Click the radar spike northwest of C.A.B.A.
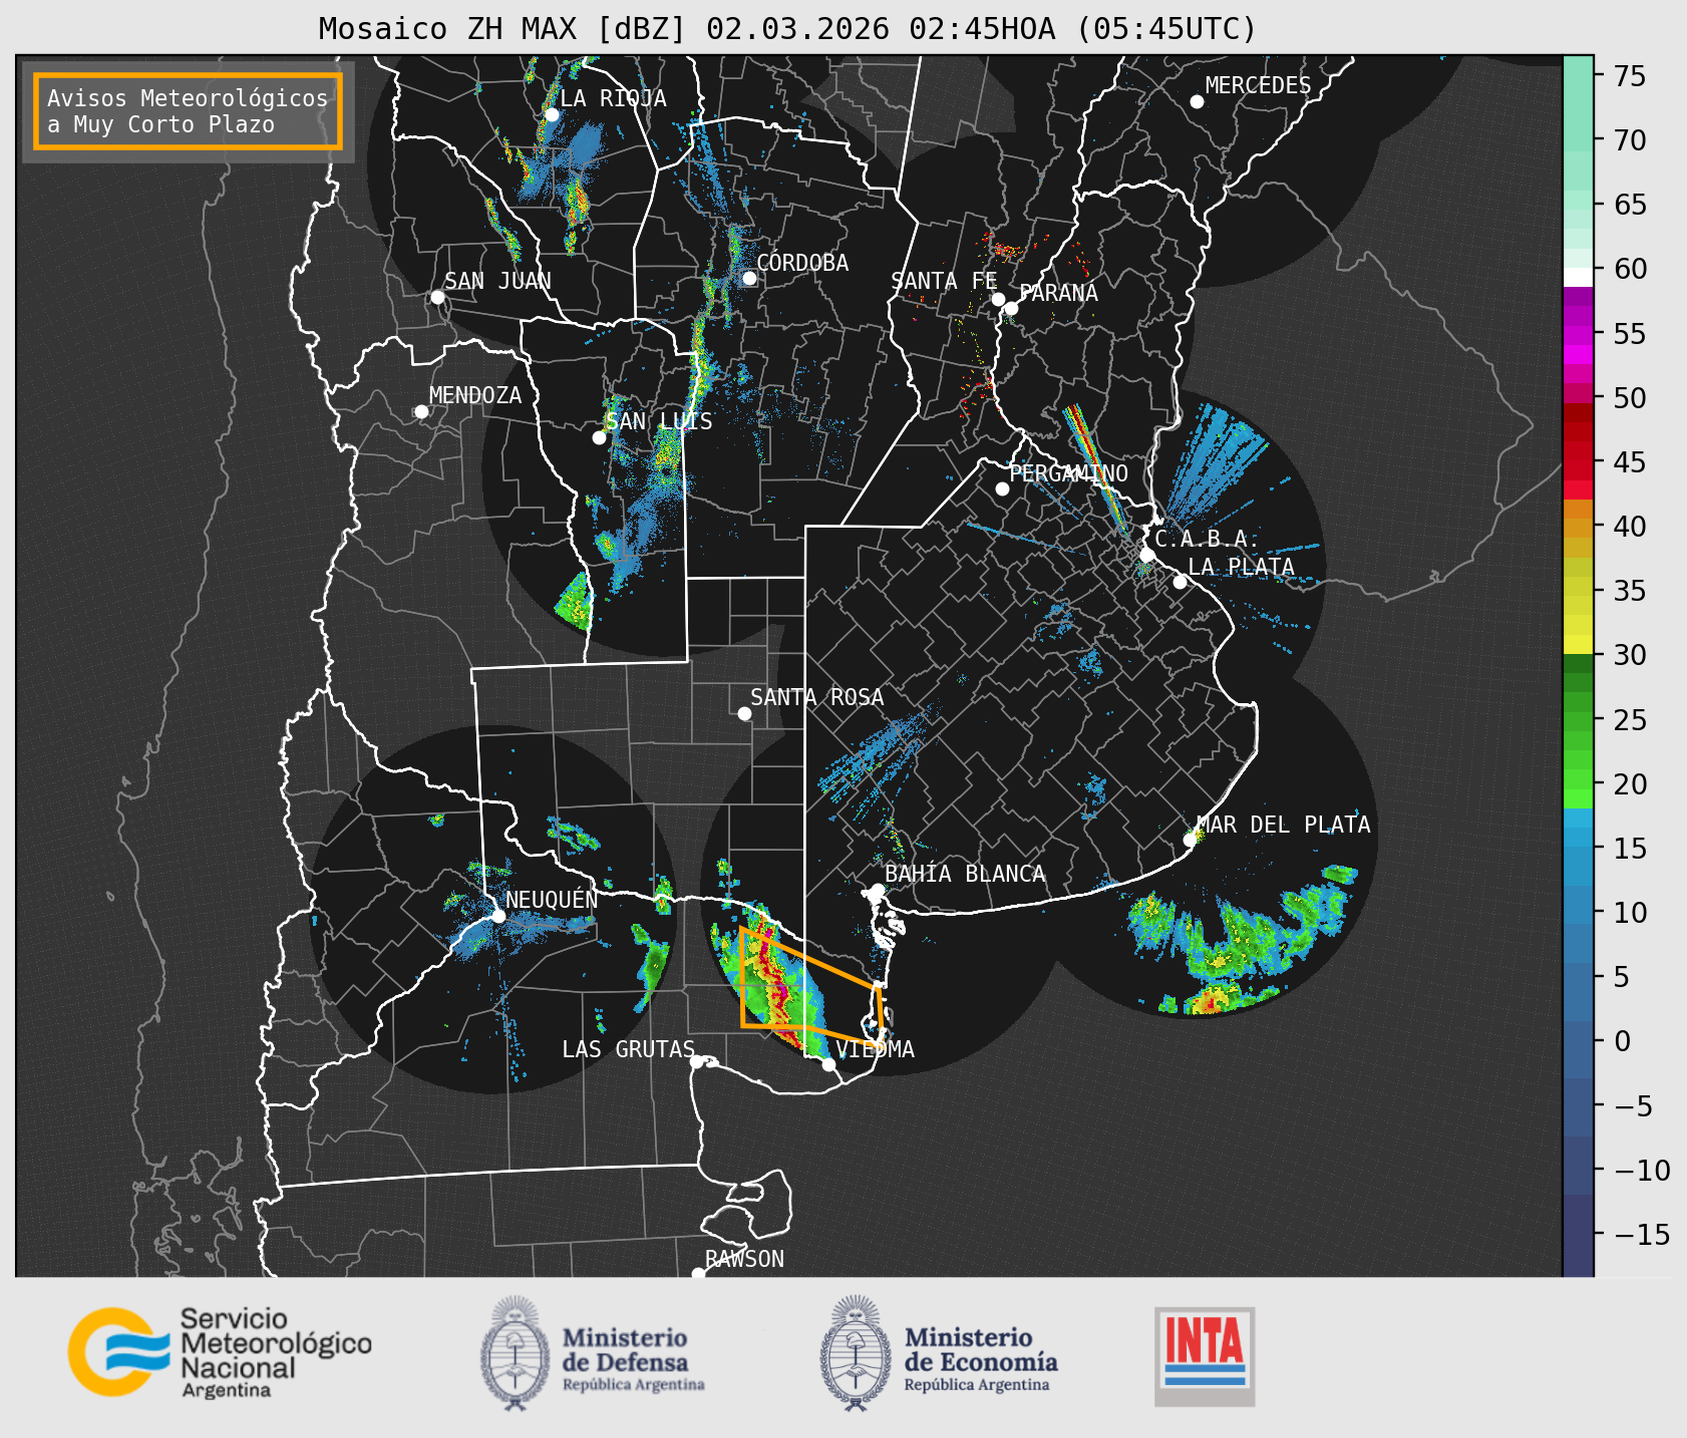 tap(1098, 470)
